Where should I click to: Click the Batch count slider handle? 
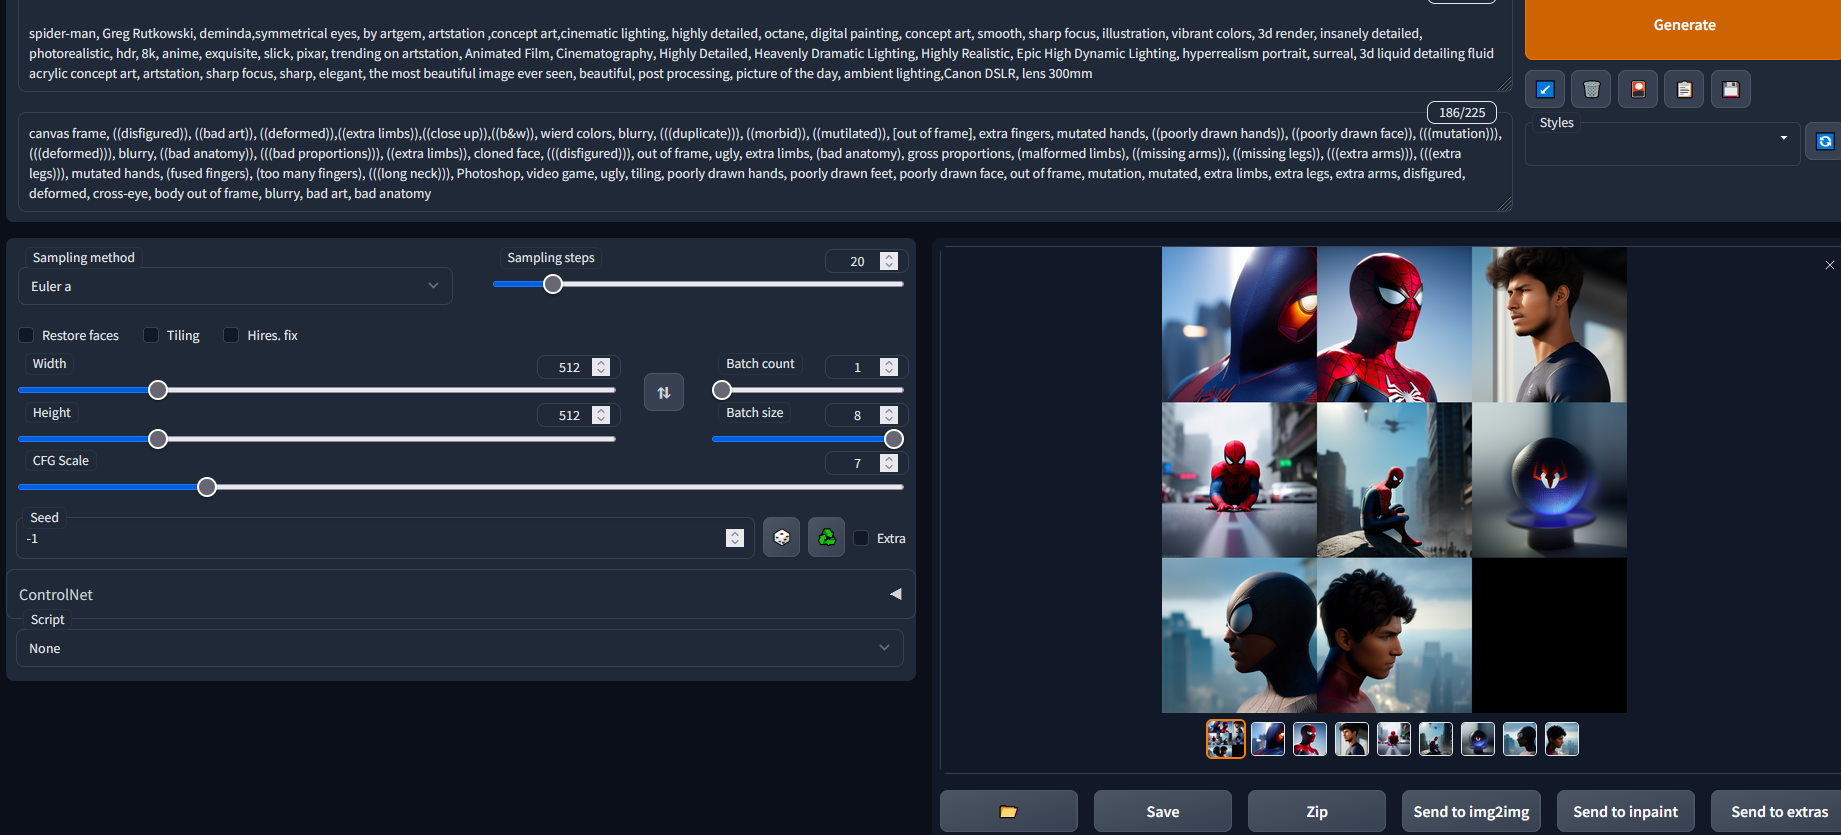(722, 390)
